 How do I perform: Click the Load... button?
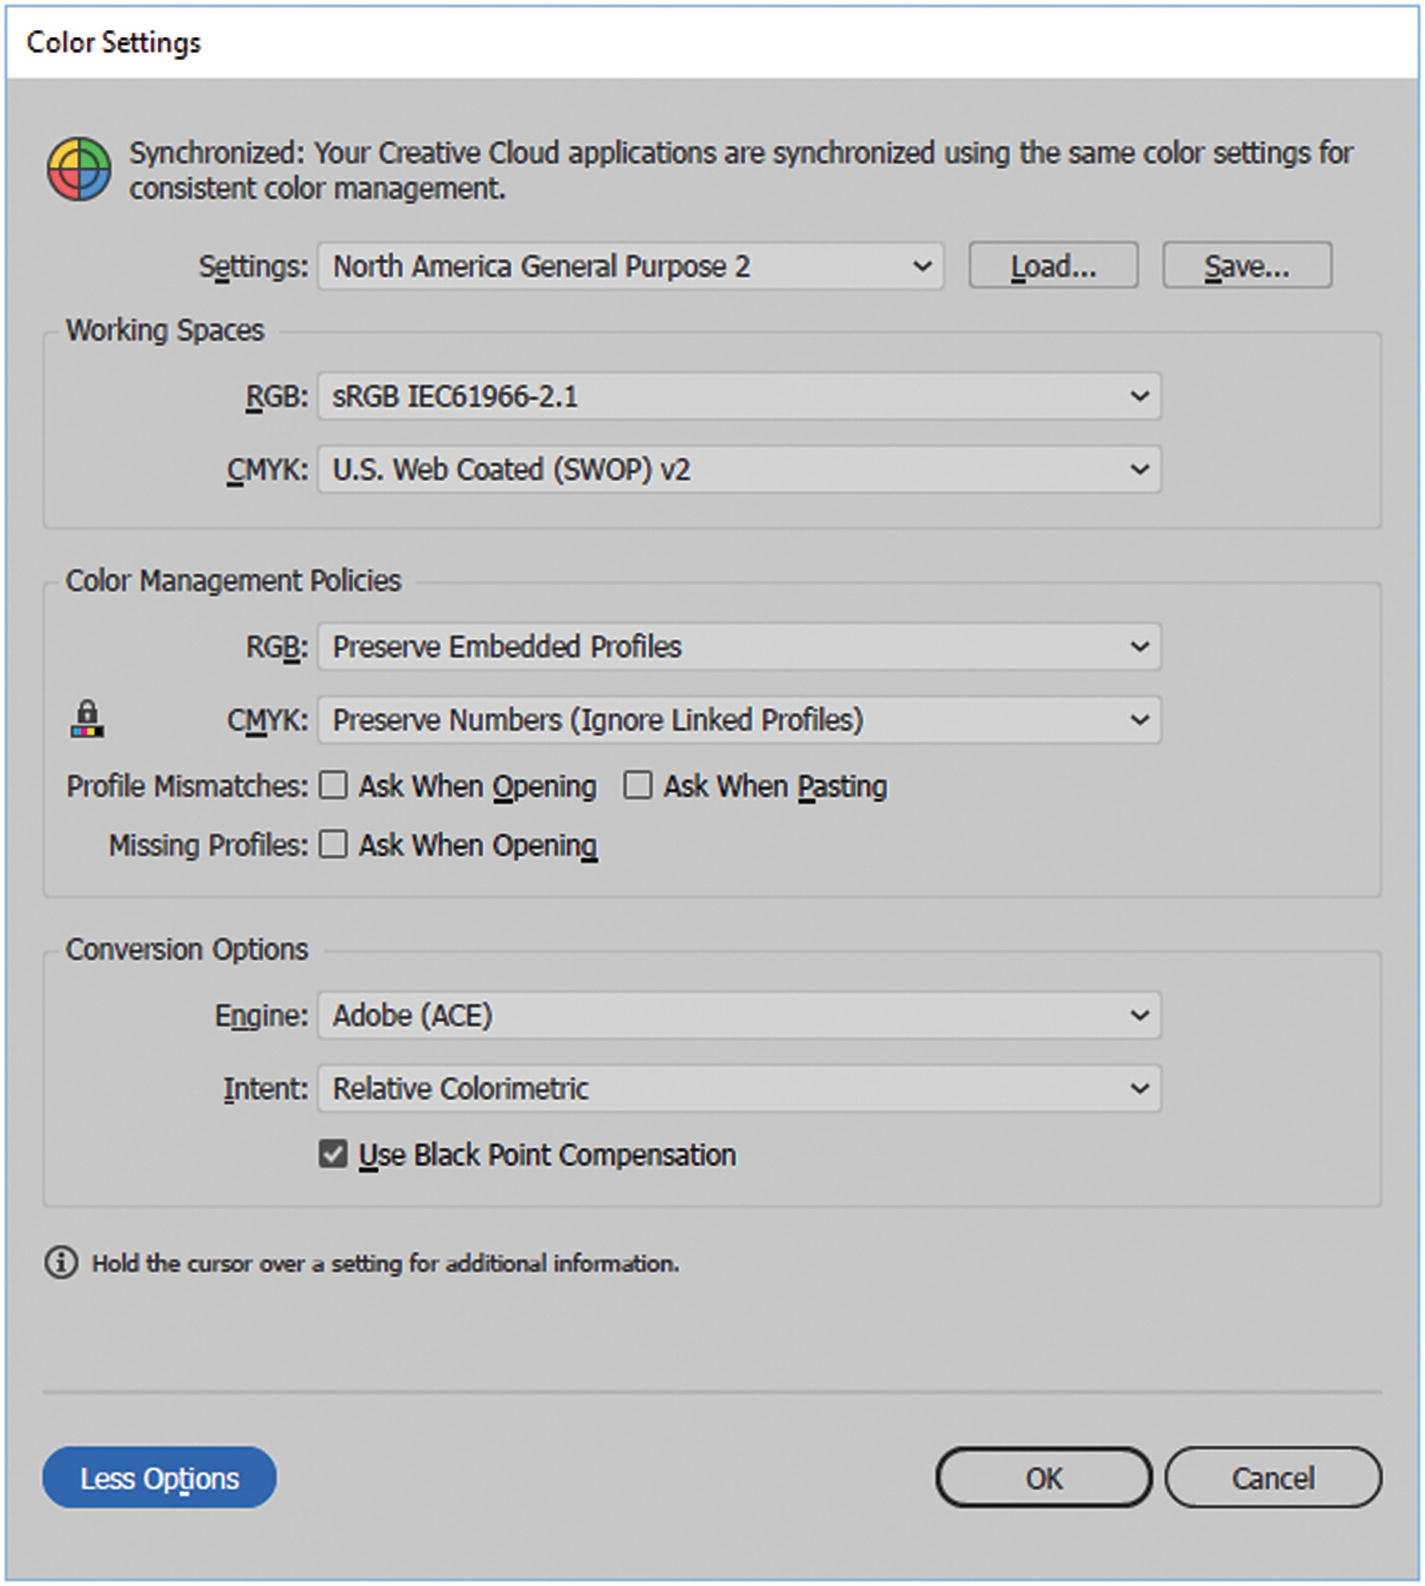[1053, 266]
